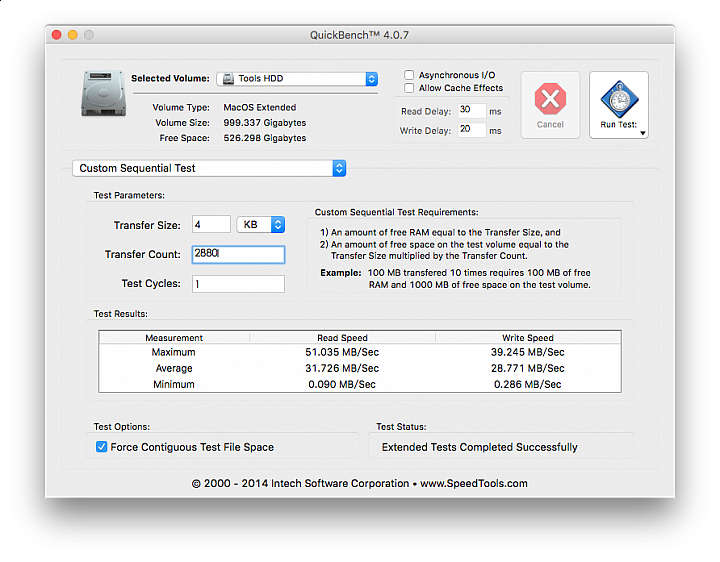This screenshot has width=720, height=562.
Task: Click the Read Speed column header
Action: click(x=343, y=337)
